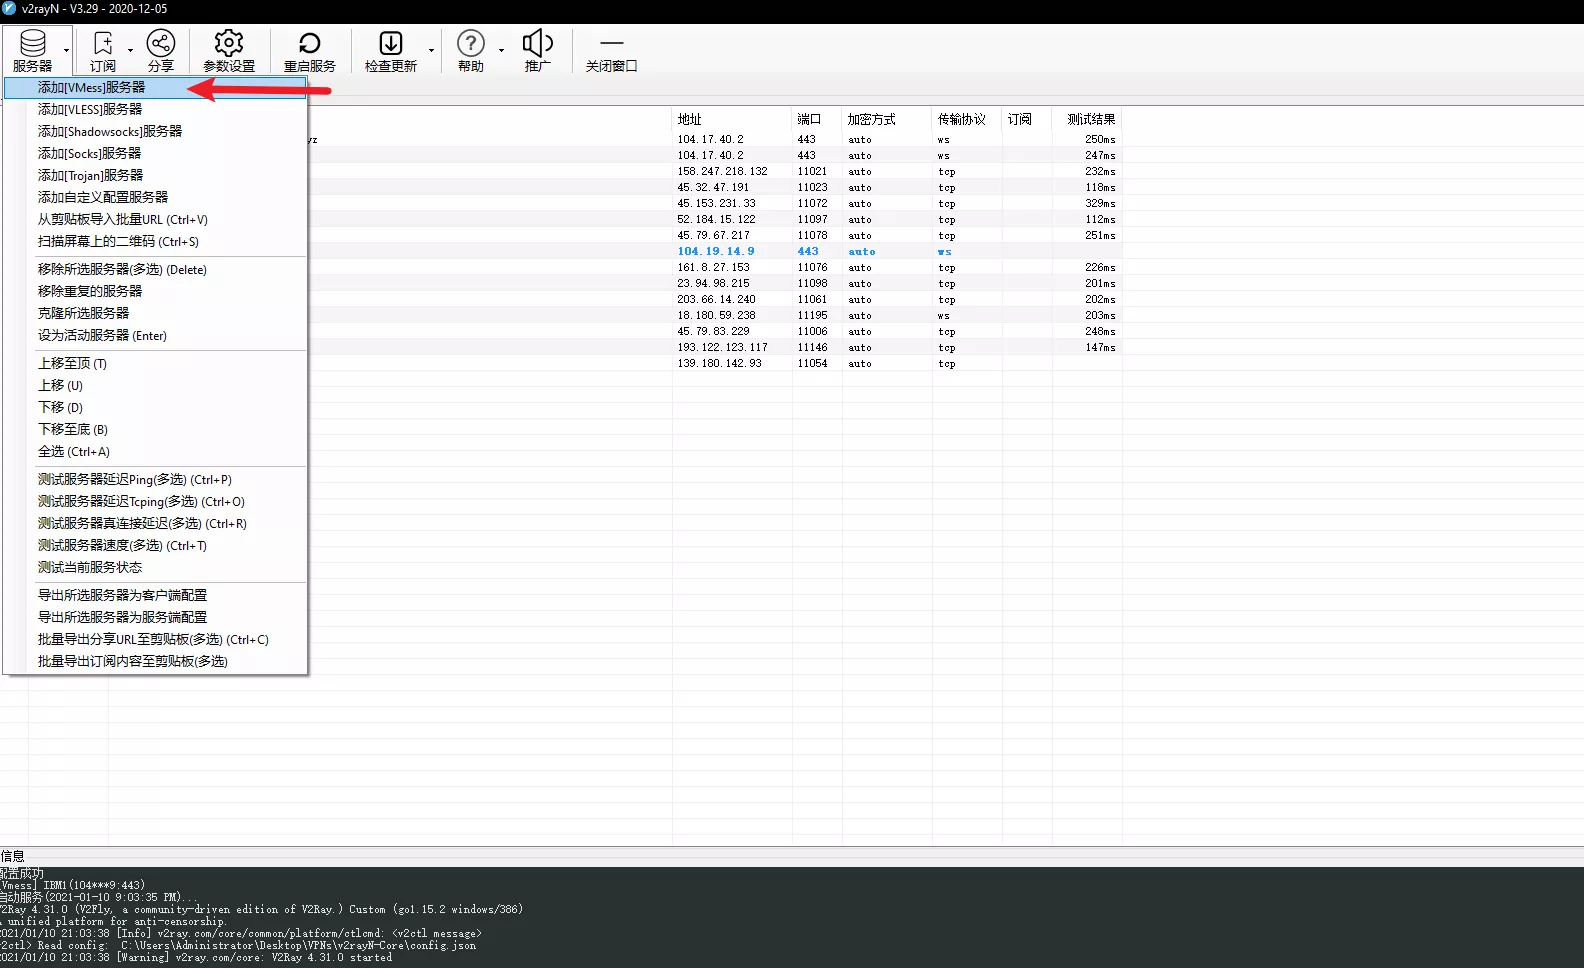This screenshot has width=1584, height=968.
Task: Click the 订阅 column header
Action: pyautogui.click(x=1027, y=119)
